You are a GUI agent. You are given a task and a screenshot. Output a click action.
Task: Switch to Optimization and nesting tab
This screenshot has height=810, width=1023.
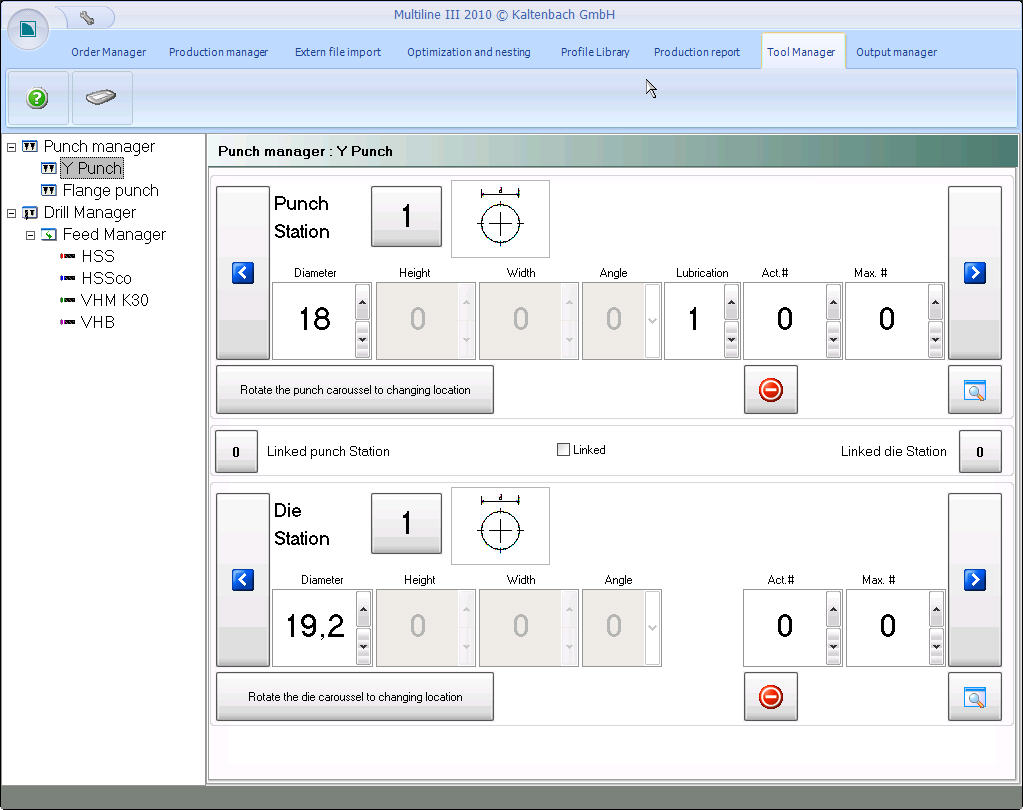[x=468, y=52]
